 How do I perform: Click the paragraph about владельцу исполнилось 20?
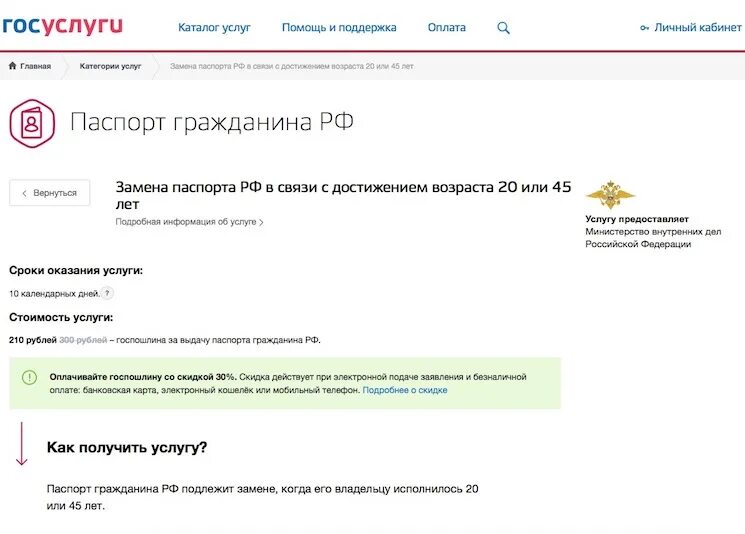point(262,497)
